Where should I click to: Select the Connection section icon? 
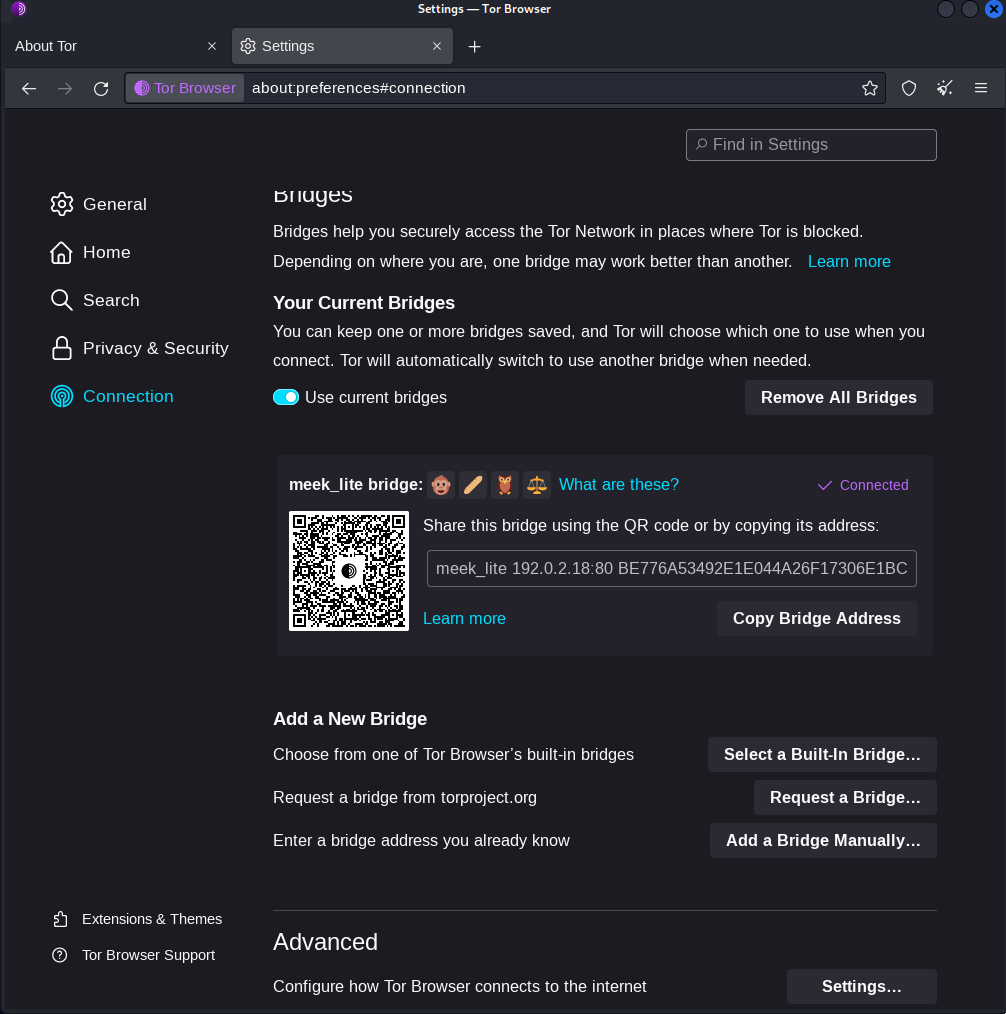click(61, 396)
